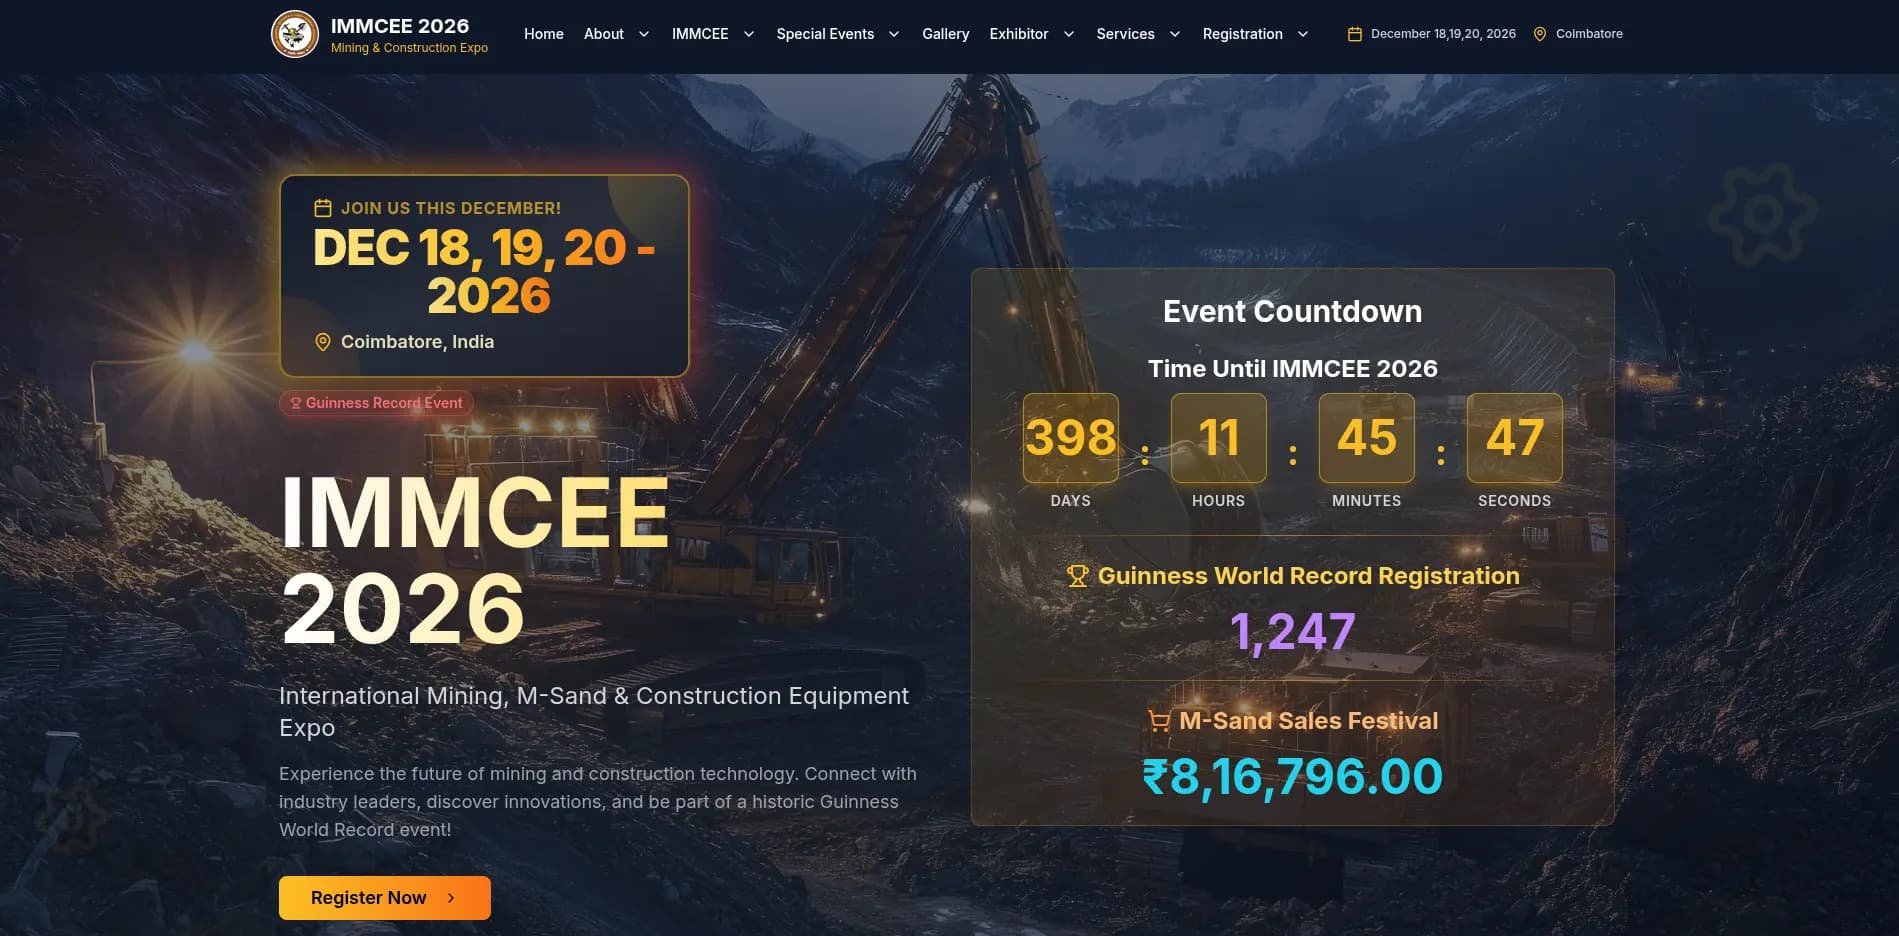1899x936 pixels.
Task: Click the shopping cart icon beside M-Sand Sales Festival
Action: (x=1159, y=721)
